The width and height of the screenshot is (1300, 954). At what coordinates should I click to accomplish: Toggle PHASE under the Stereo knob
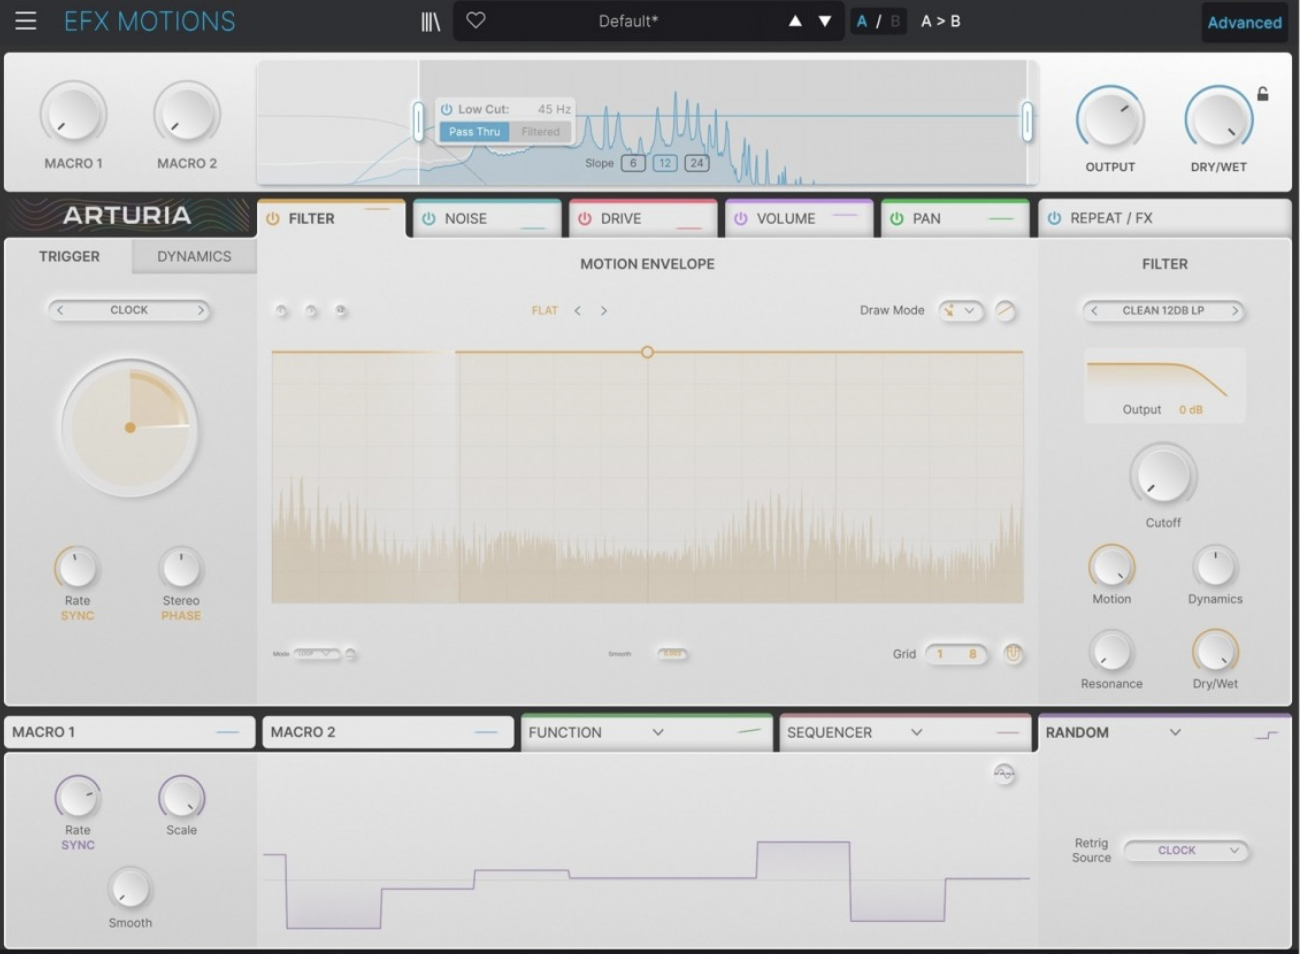point(181,616)
